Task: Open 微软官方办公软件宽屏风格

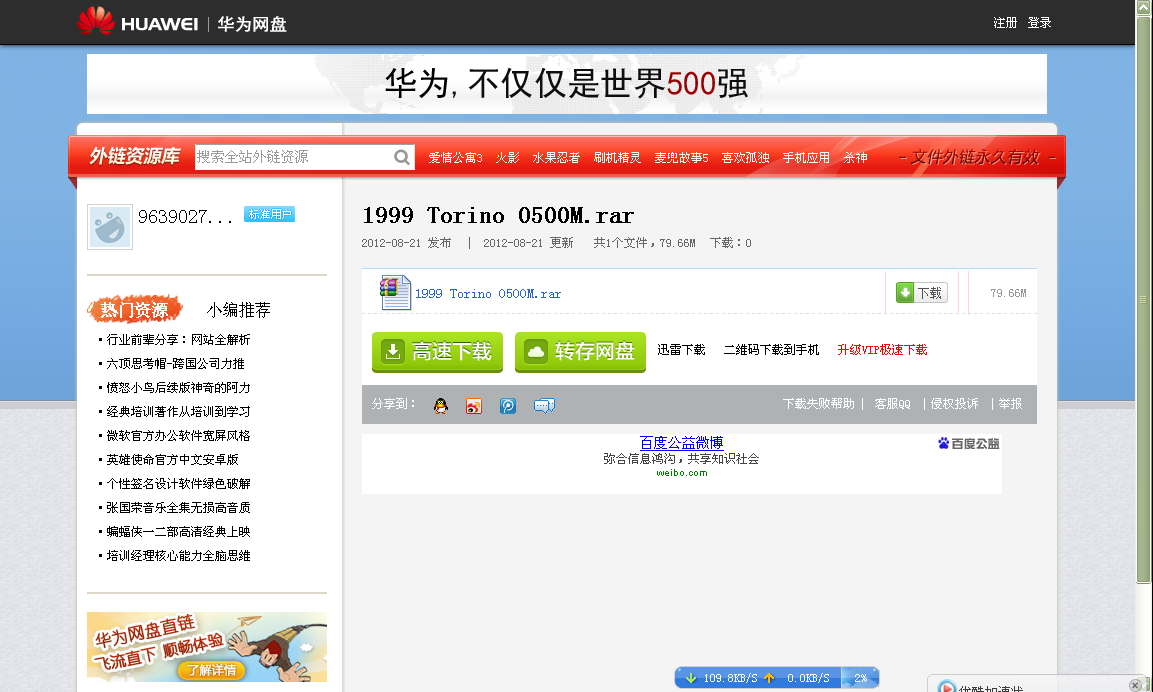Action: point(178,436)
